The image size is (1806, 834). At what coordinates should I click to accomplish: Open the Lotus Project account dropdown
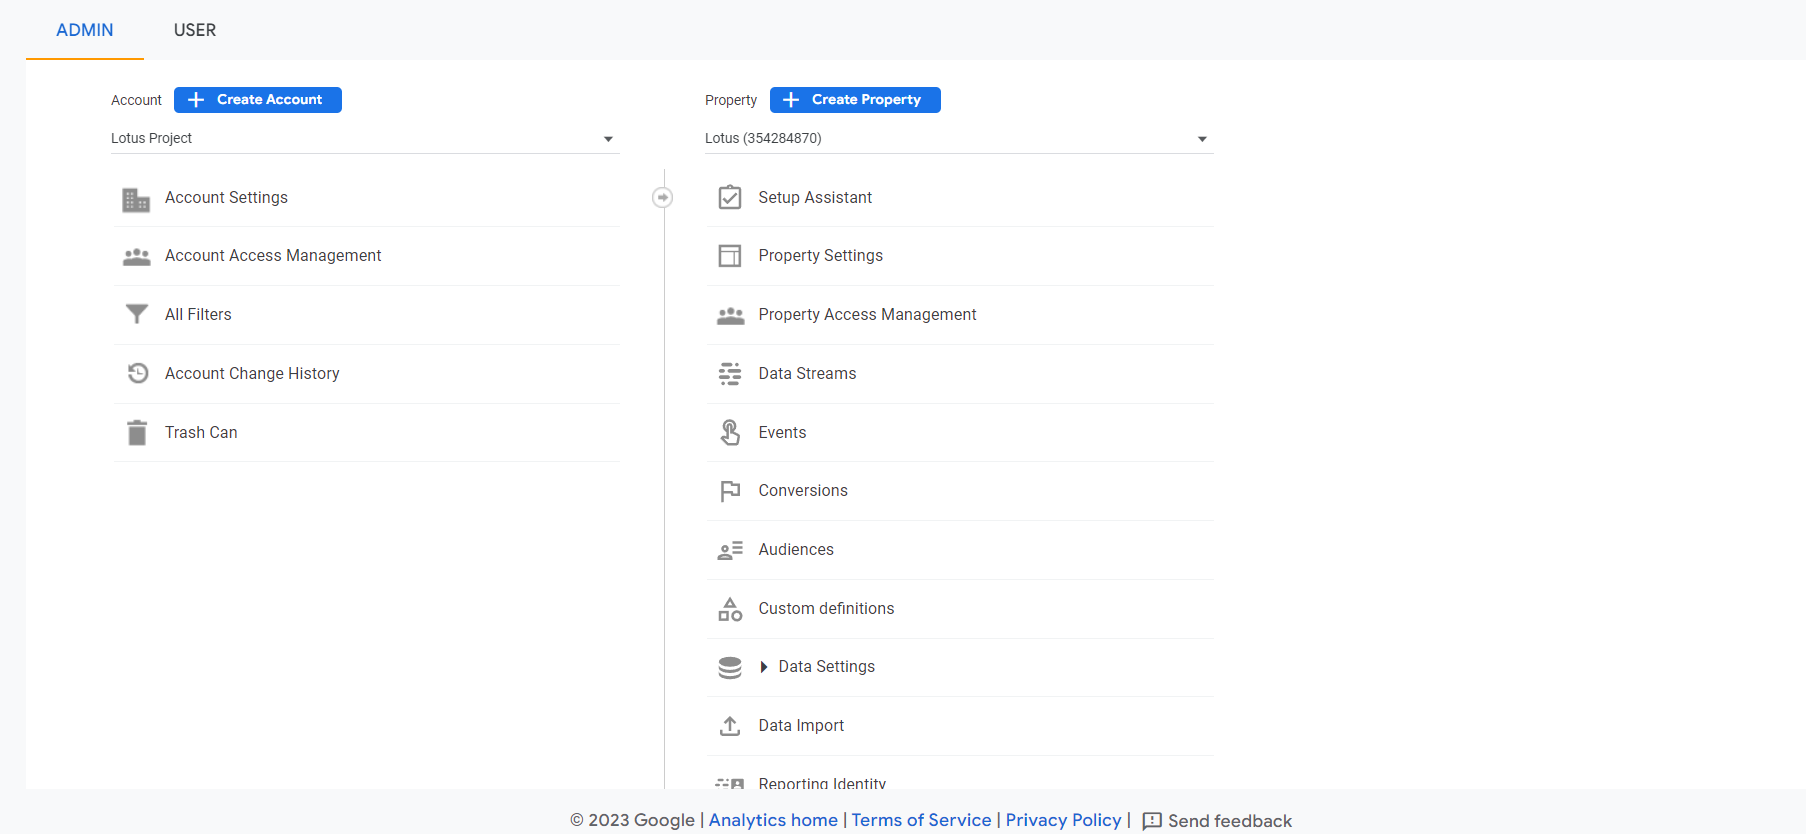coord(365,139)
